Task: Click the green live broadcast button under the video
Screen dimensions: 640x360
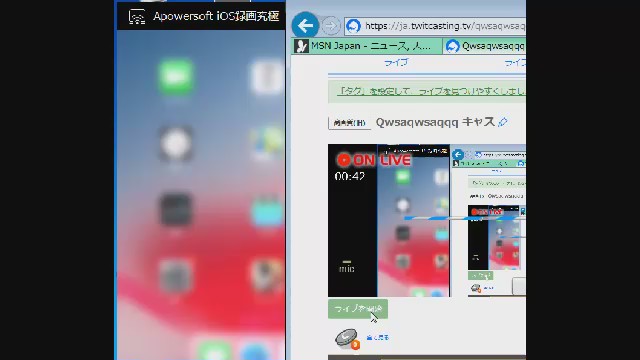Action: tap(358, 309)
